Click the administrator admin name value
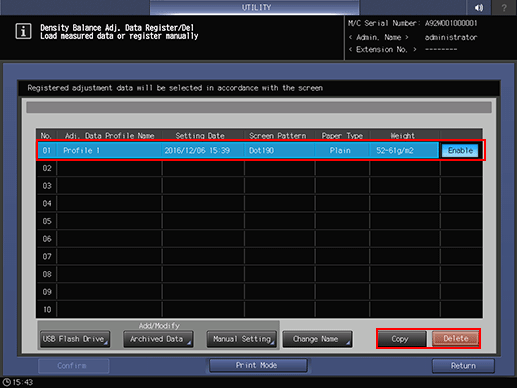 (451, 37)
